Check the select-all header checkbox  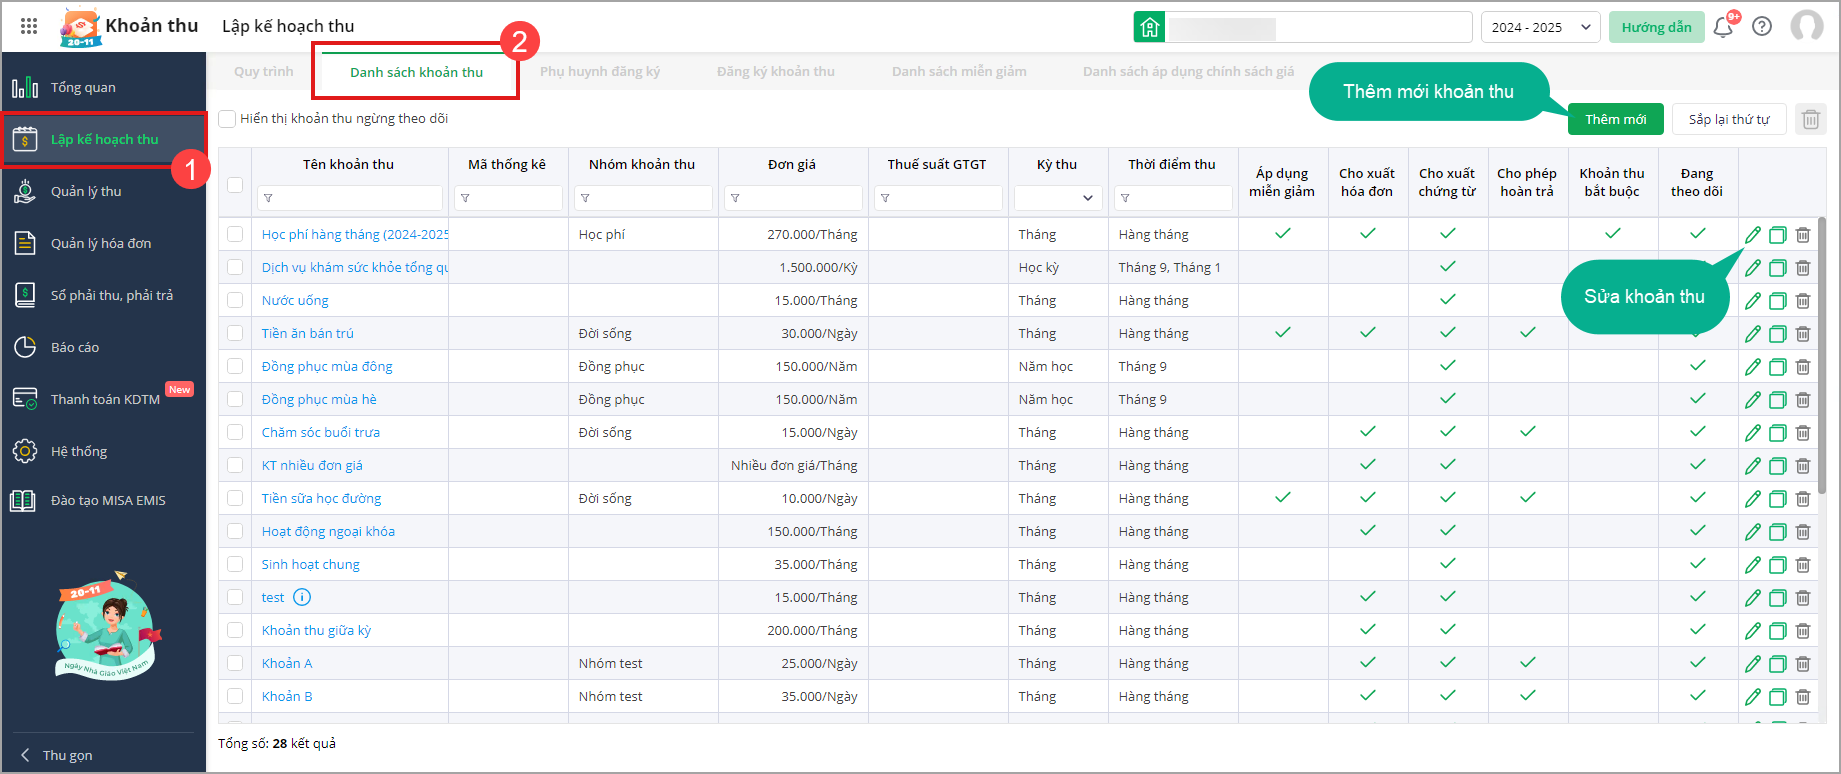tap(235, 184)
